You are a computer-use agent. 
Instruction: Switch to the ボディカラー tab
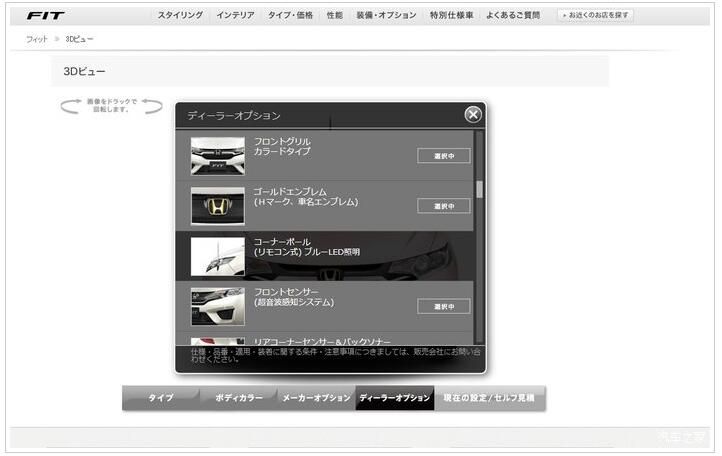pyautogui.click(x=239, y=398)
